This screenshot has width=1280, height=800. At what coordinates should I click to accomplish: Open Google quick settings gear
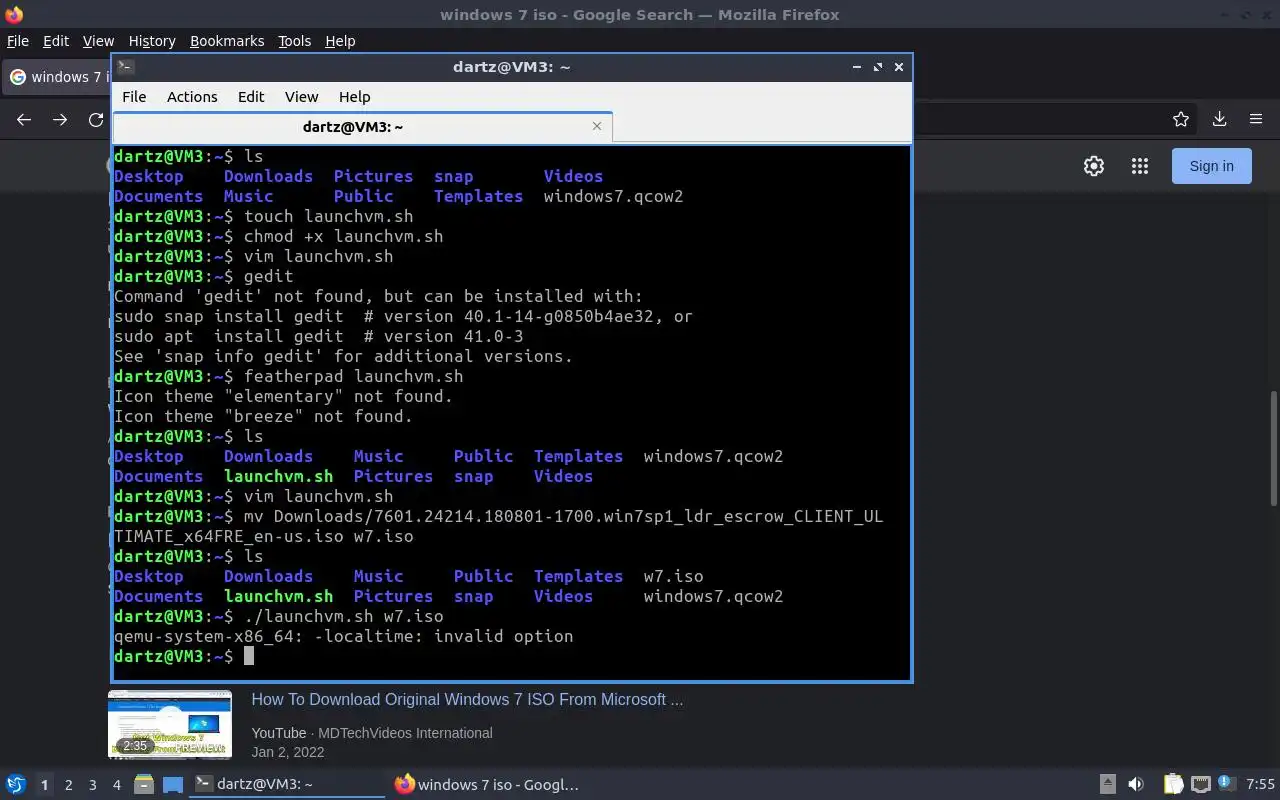coord(1094,166)
